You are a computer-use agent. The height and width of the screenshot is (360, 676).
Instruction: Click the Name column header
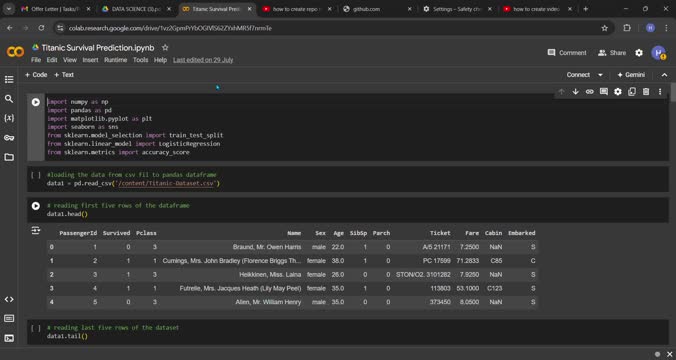(294, 233)
